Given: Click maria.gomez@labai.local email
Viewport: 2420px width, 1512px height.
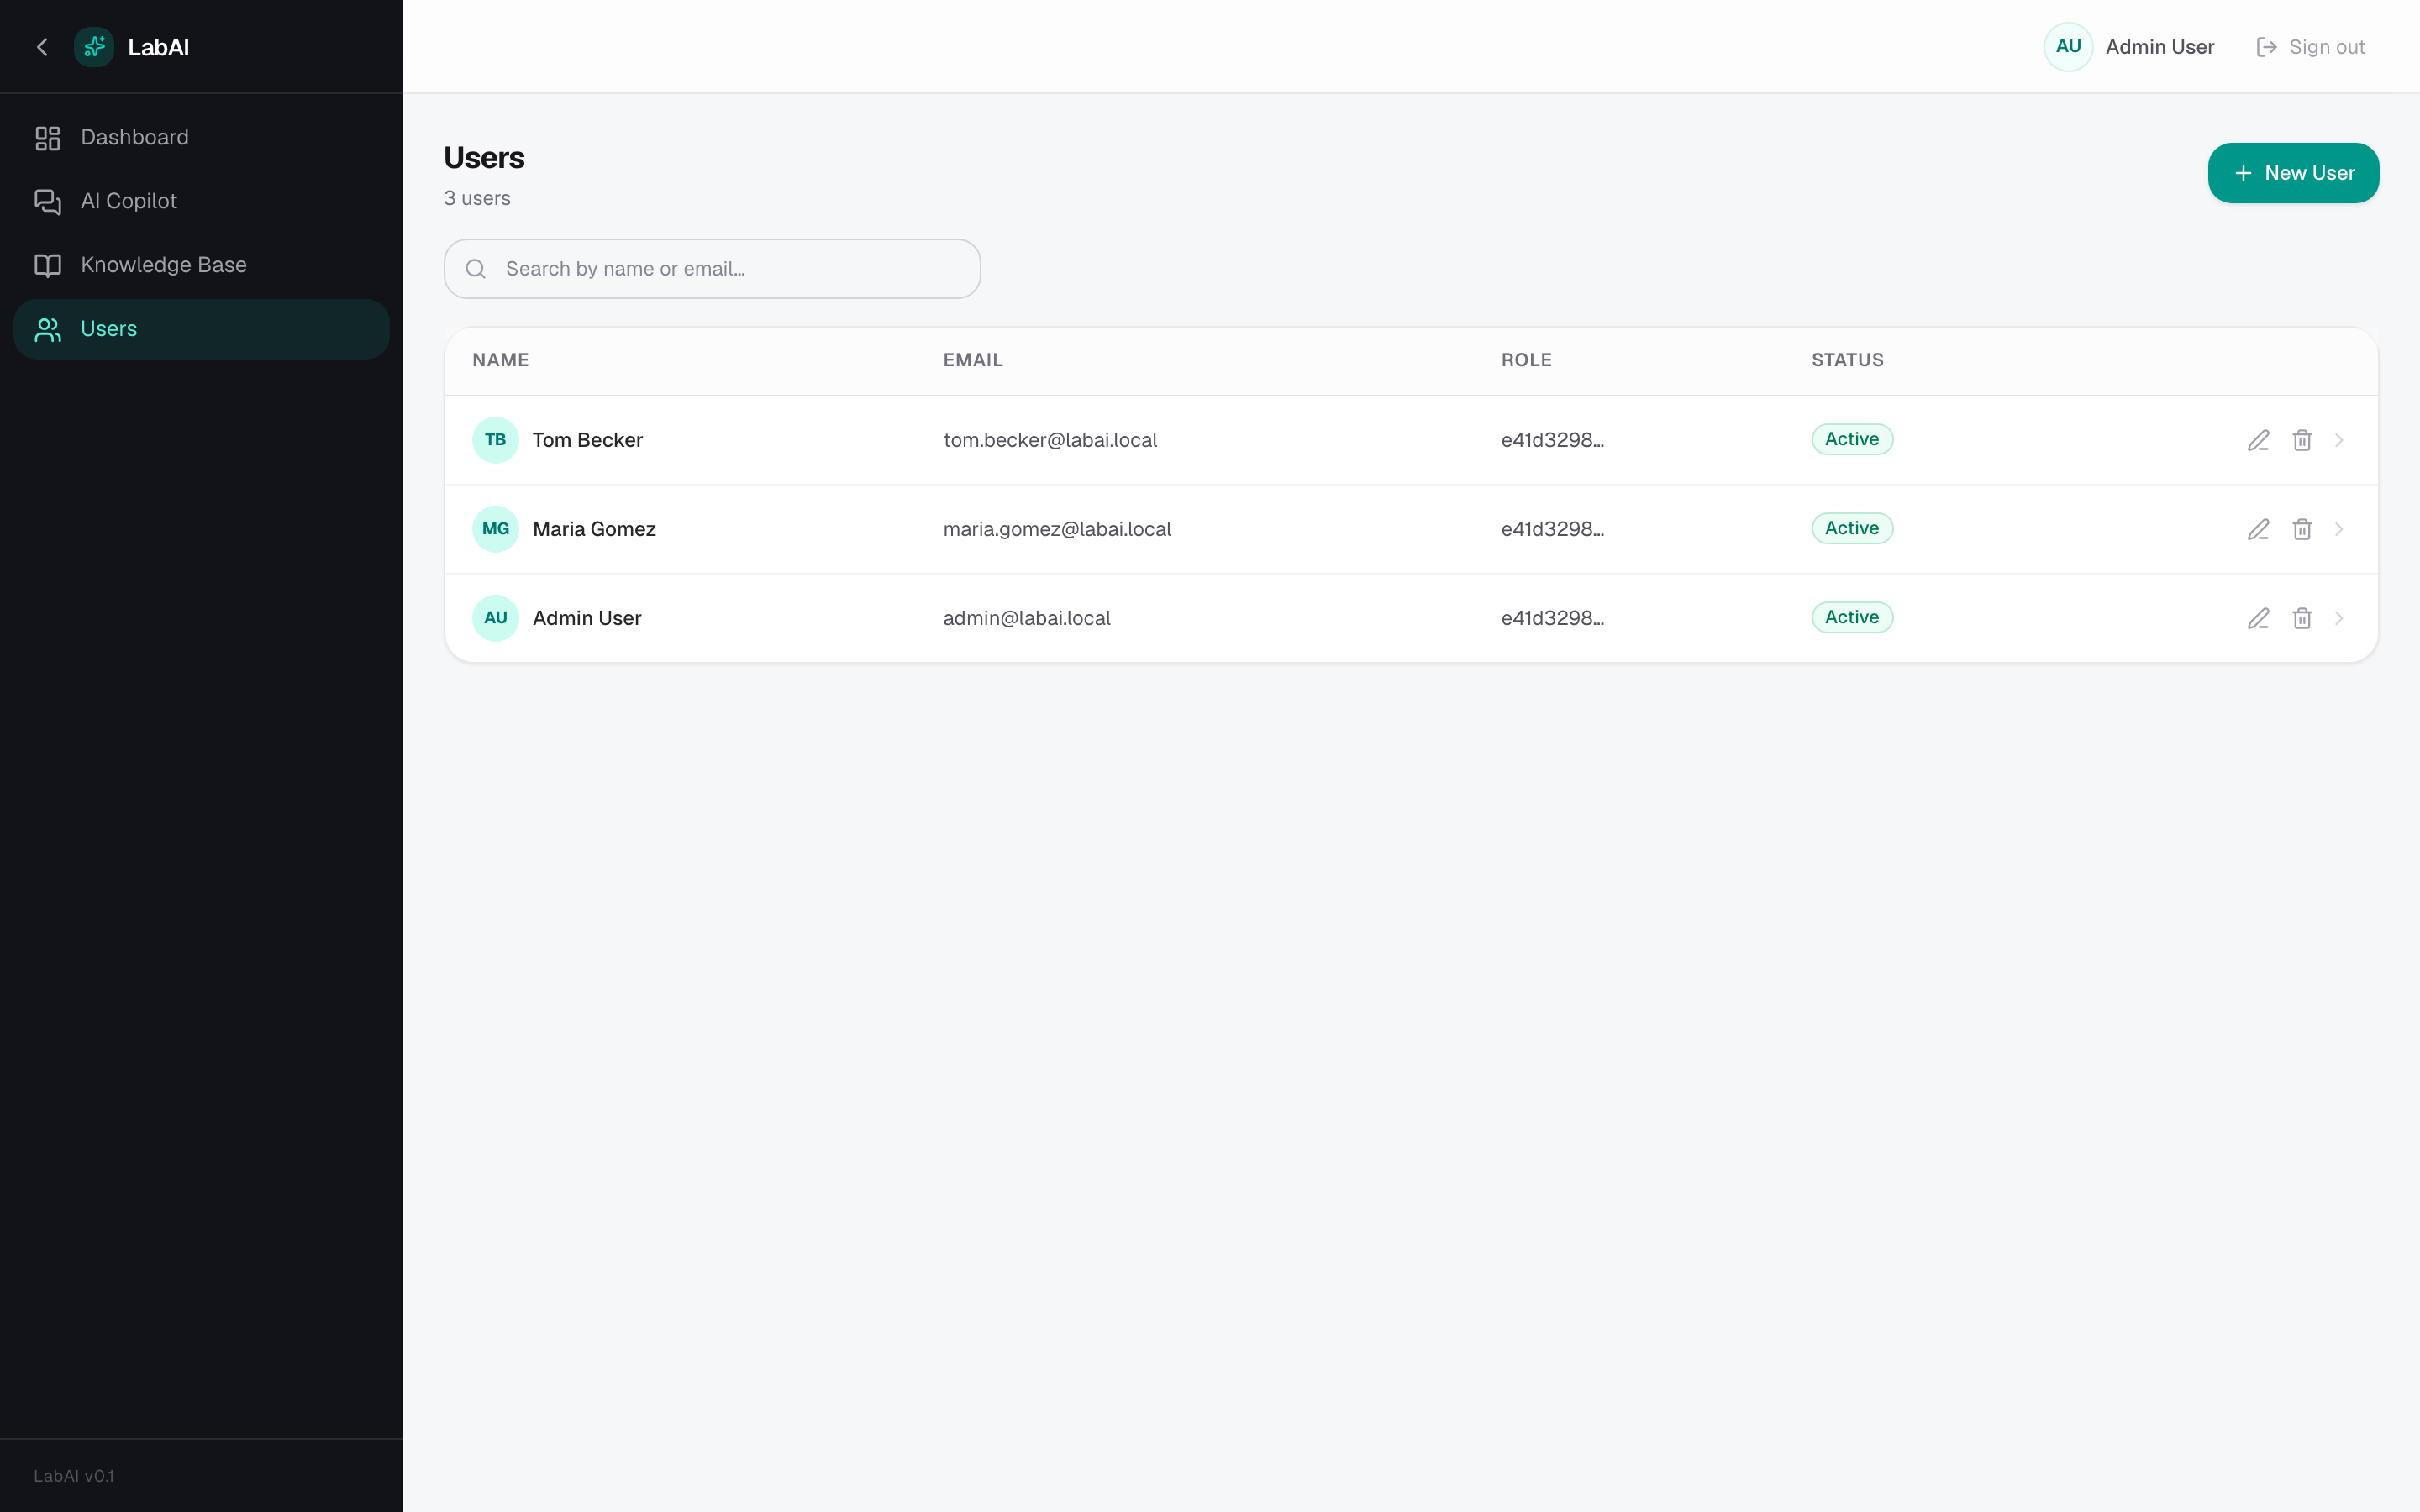Looking at the screenshot, I should (1057, 529).
